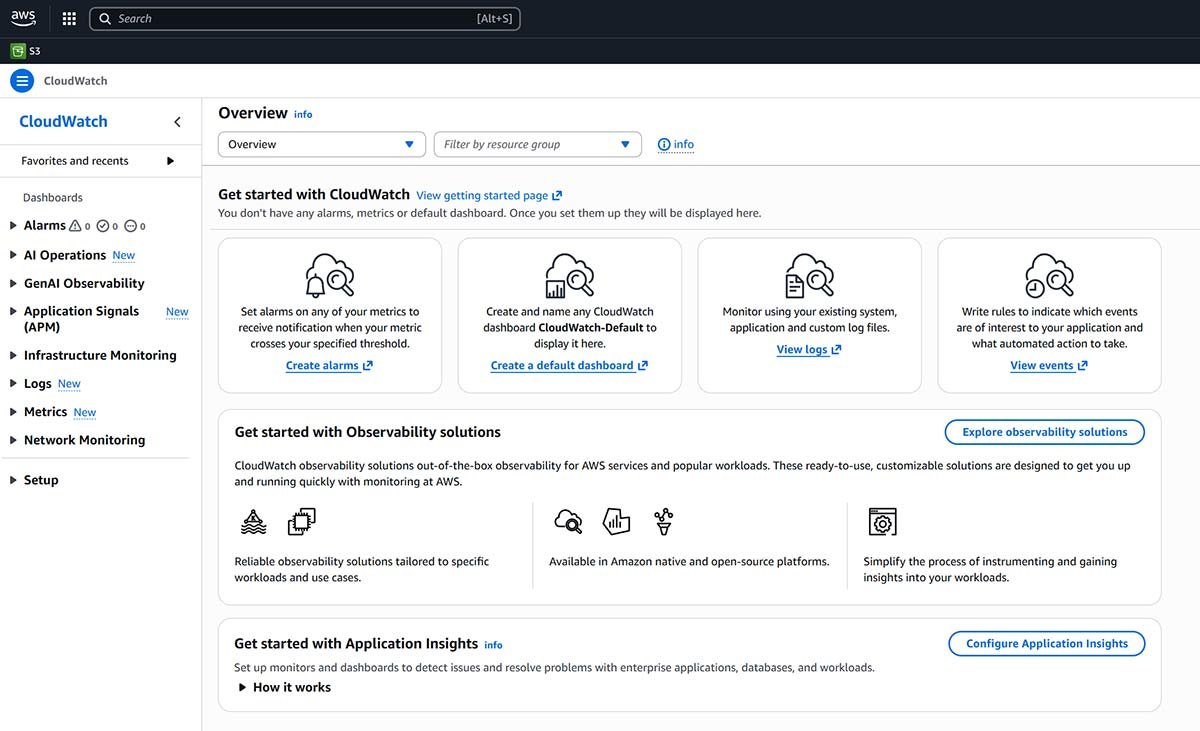Open the View events link

pyautogui.click(x=1049, y=366)
